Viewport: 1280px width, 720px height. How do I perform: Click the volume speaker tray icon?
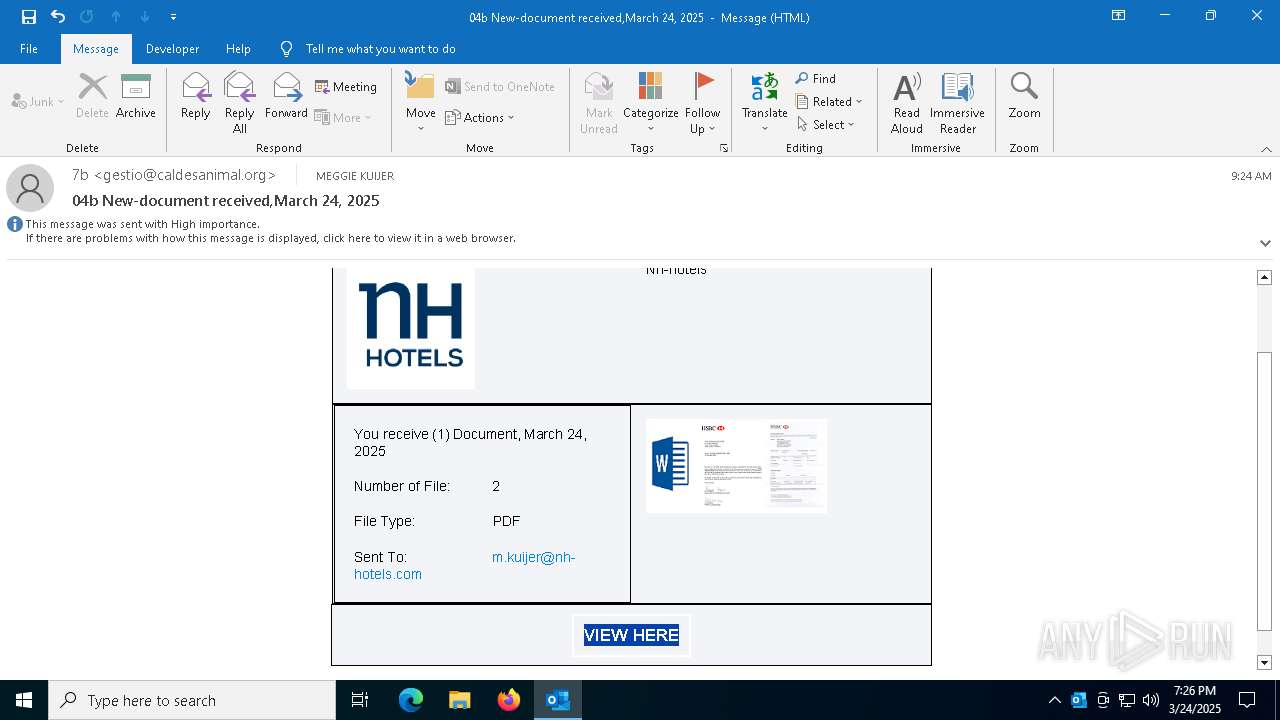[1151, 700]
